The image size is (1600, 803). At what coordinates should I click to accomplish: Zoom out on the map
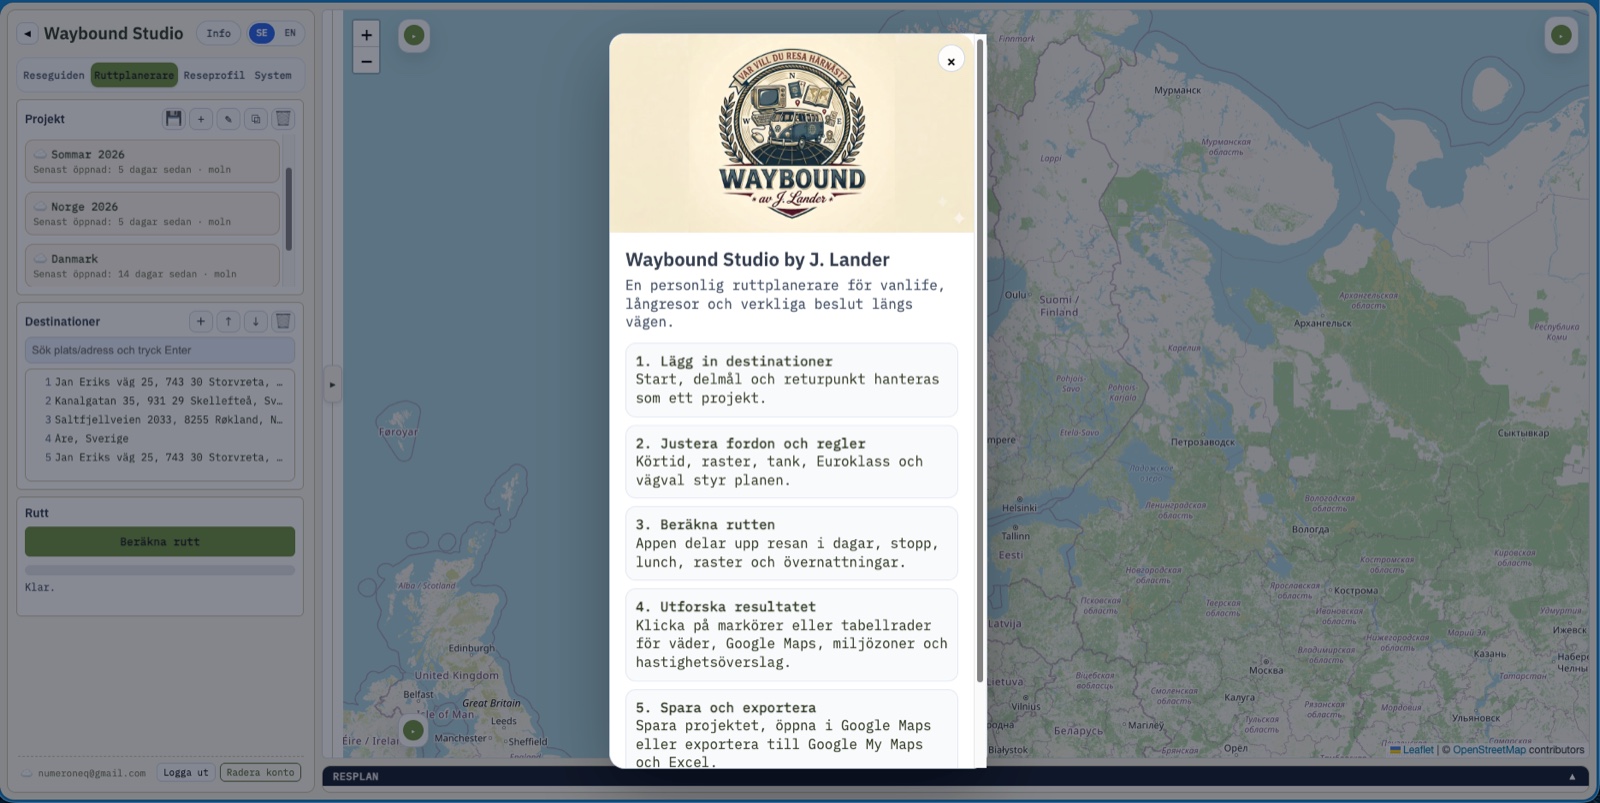click(x=366, y=61)
